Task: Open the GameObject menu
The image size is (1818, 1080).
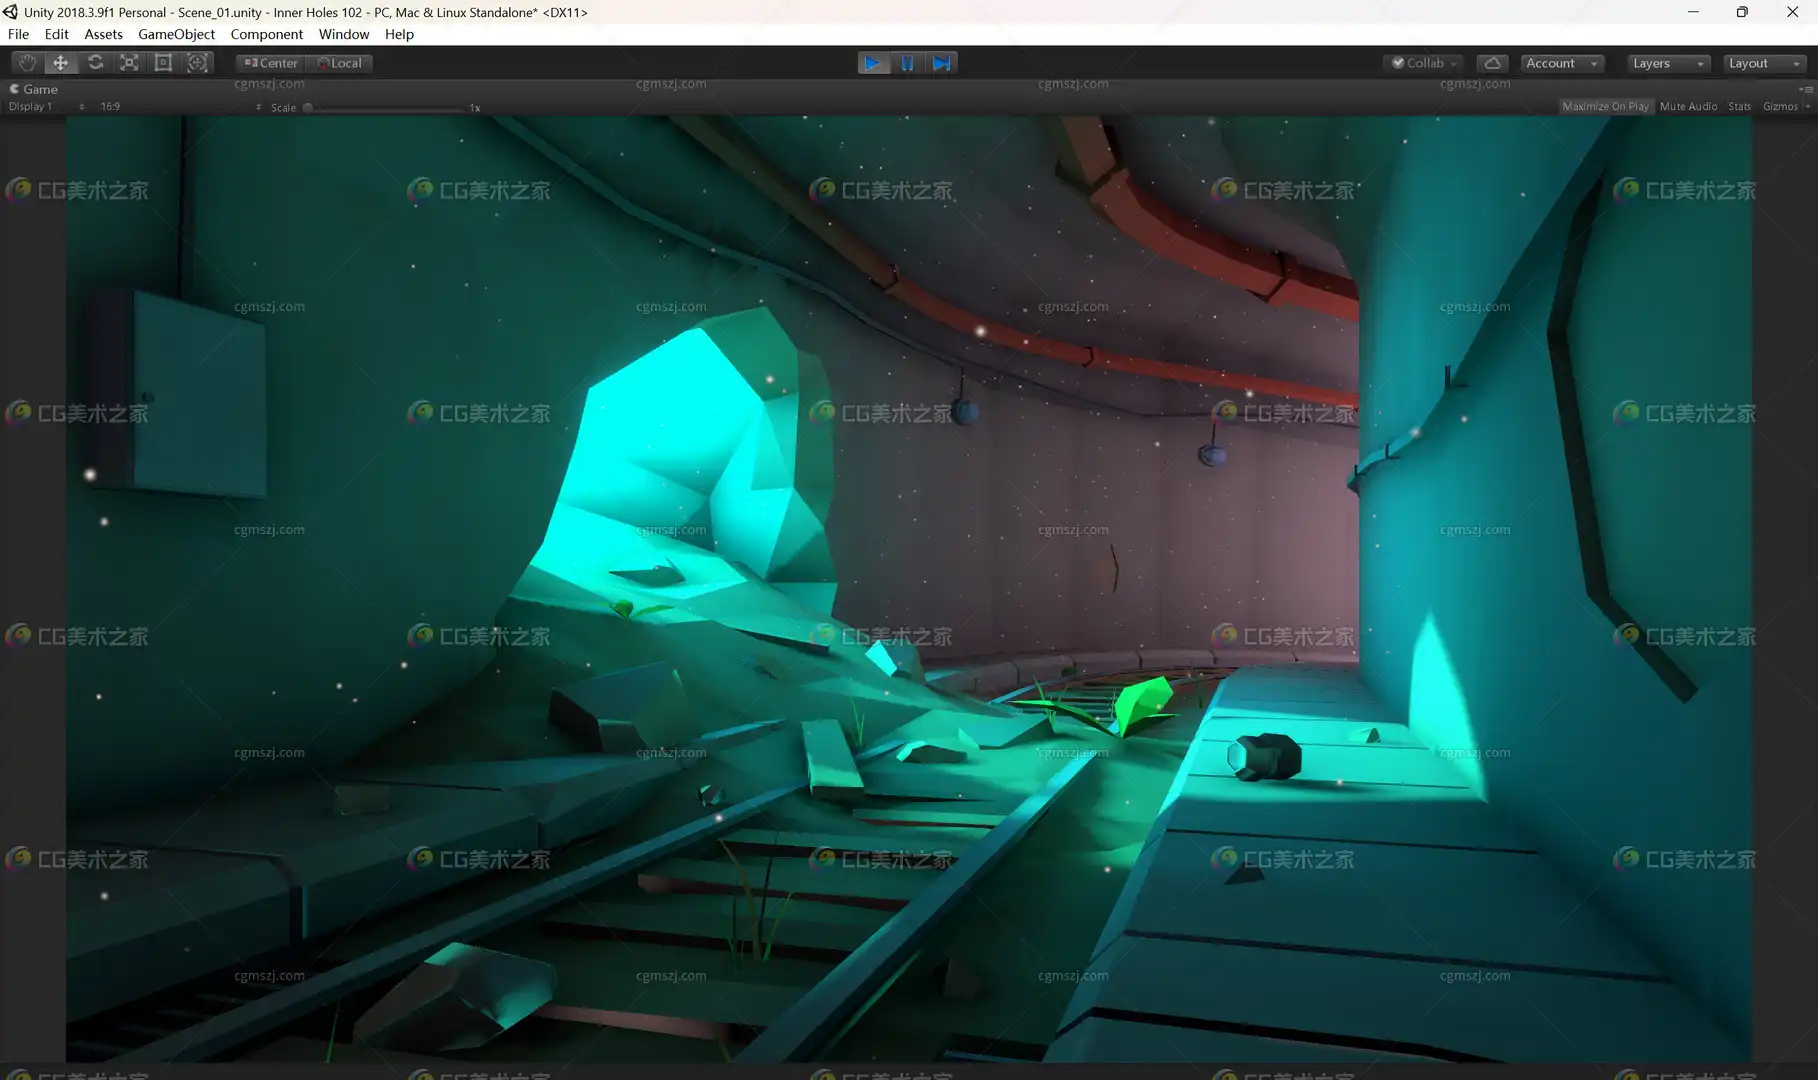Action: (176, 34)
